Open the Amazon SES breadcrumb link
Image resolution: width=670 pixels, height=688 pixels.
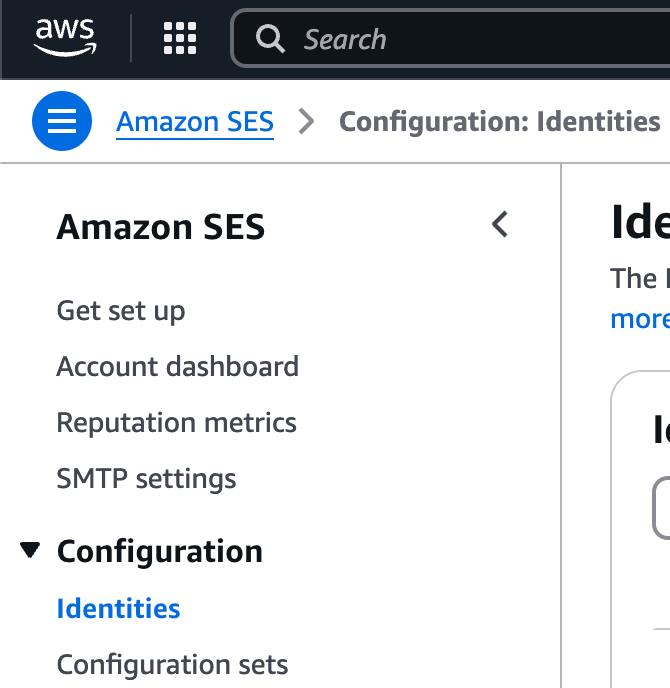coord(195,122)
